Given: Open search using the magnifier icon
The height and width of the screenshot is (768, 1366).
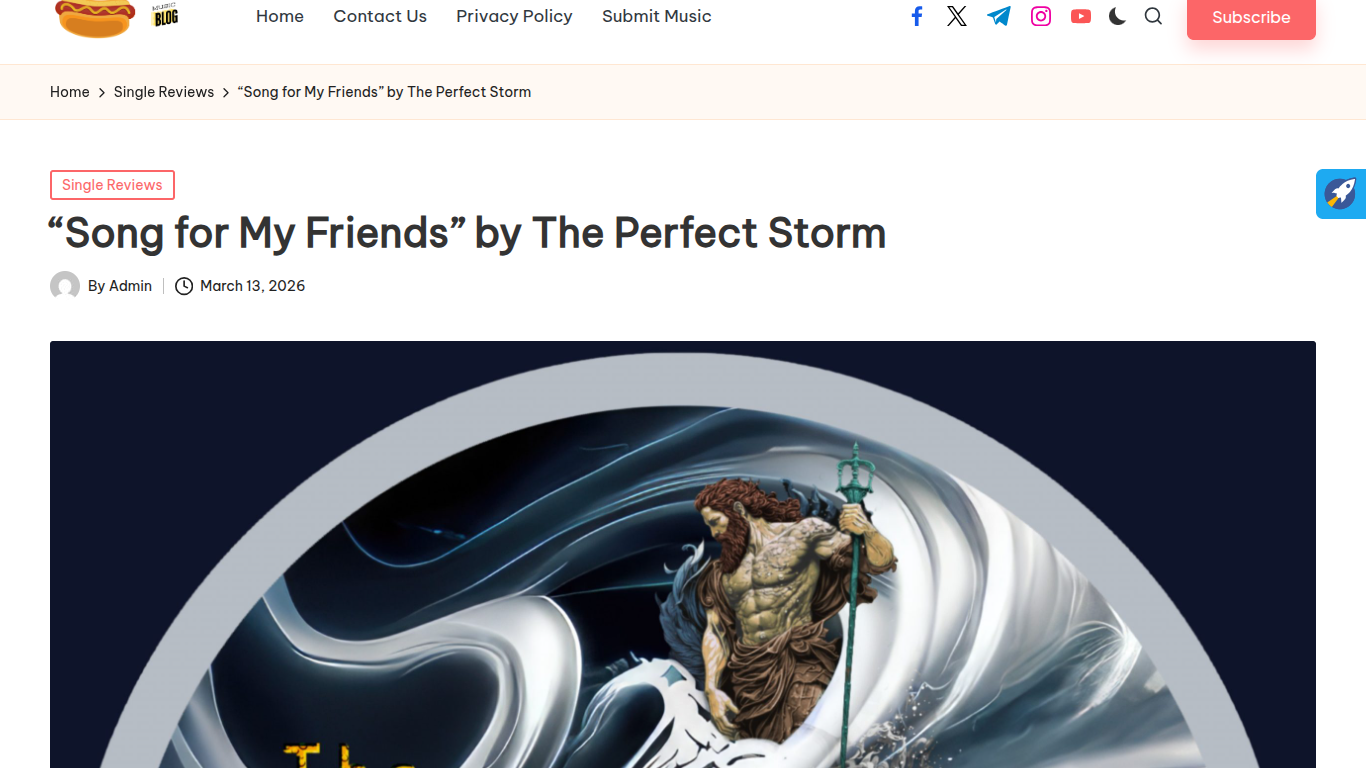Looking at the screenshot, I should coord(1153,16).
